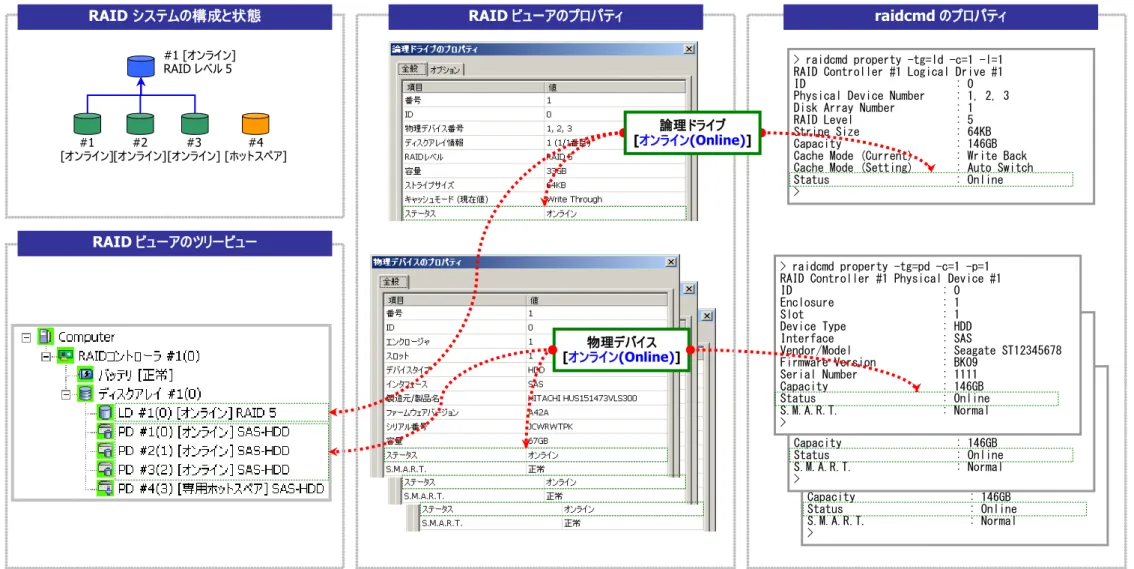Select キャッシュモード (現在値) row
The image size is (1134, 569).
544,199
